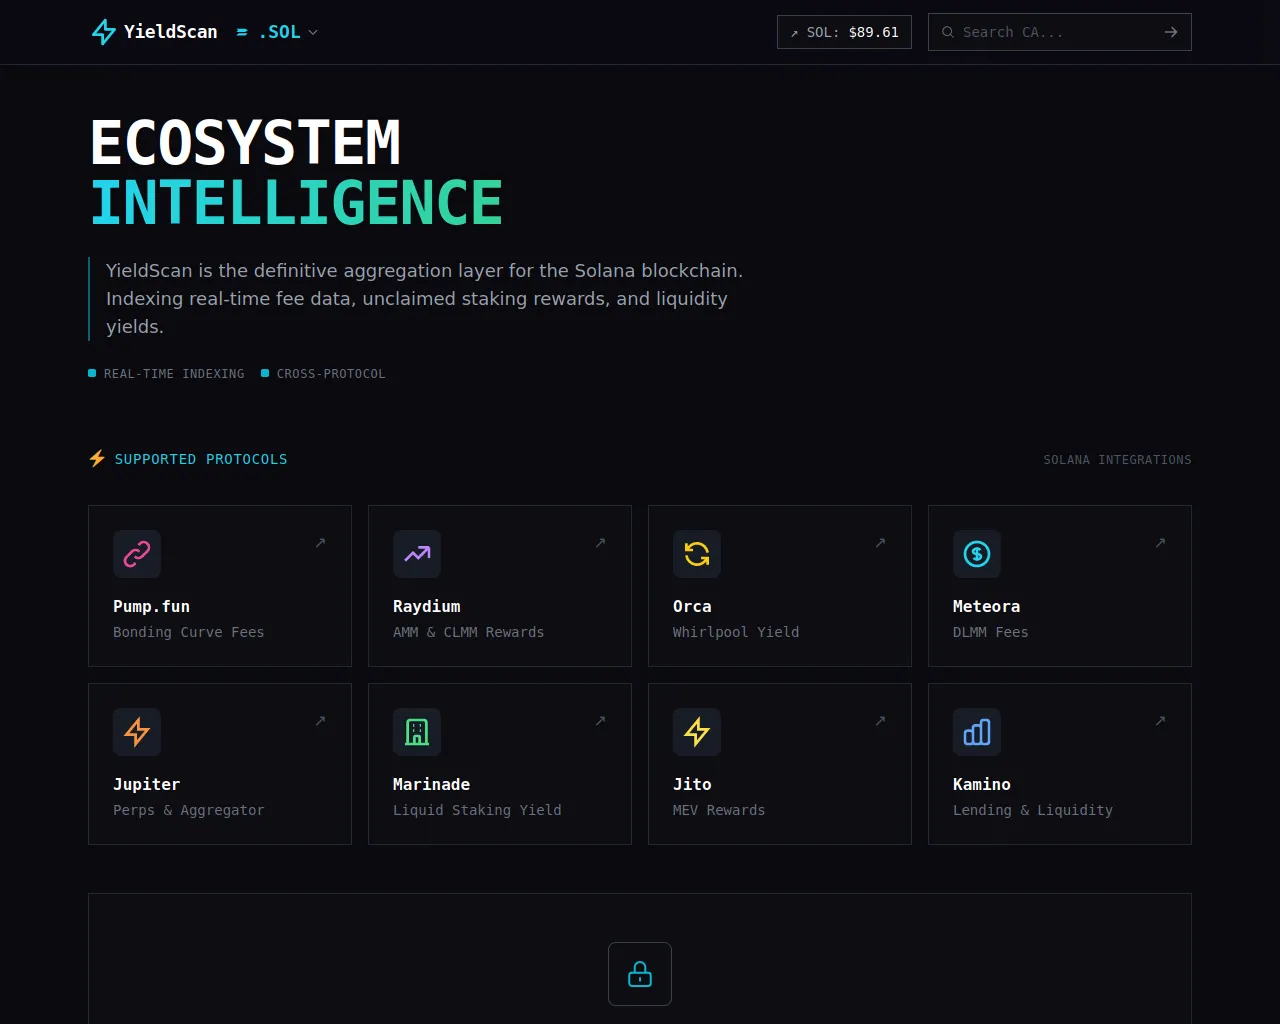Screen dimensions: 1280x1024
Task: Open the Meteora card title
Action: click(x=986, y=606)
